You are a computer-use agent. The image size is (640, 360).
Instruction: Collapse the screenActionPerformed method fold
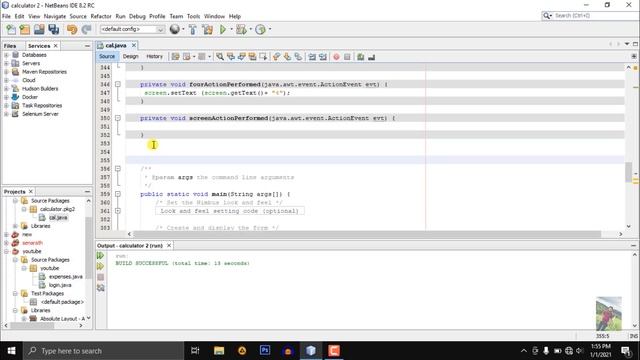pyautogui.click(x=118, y=118)
